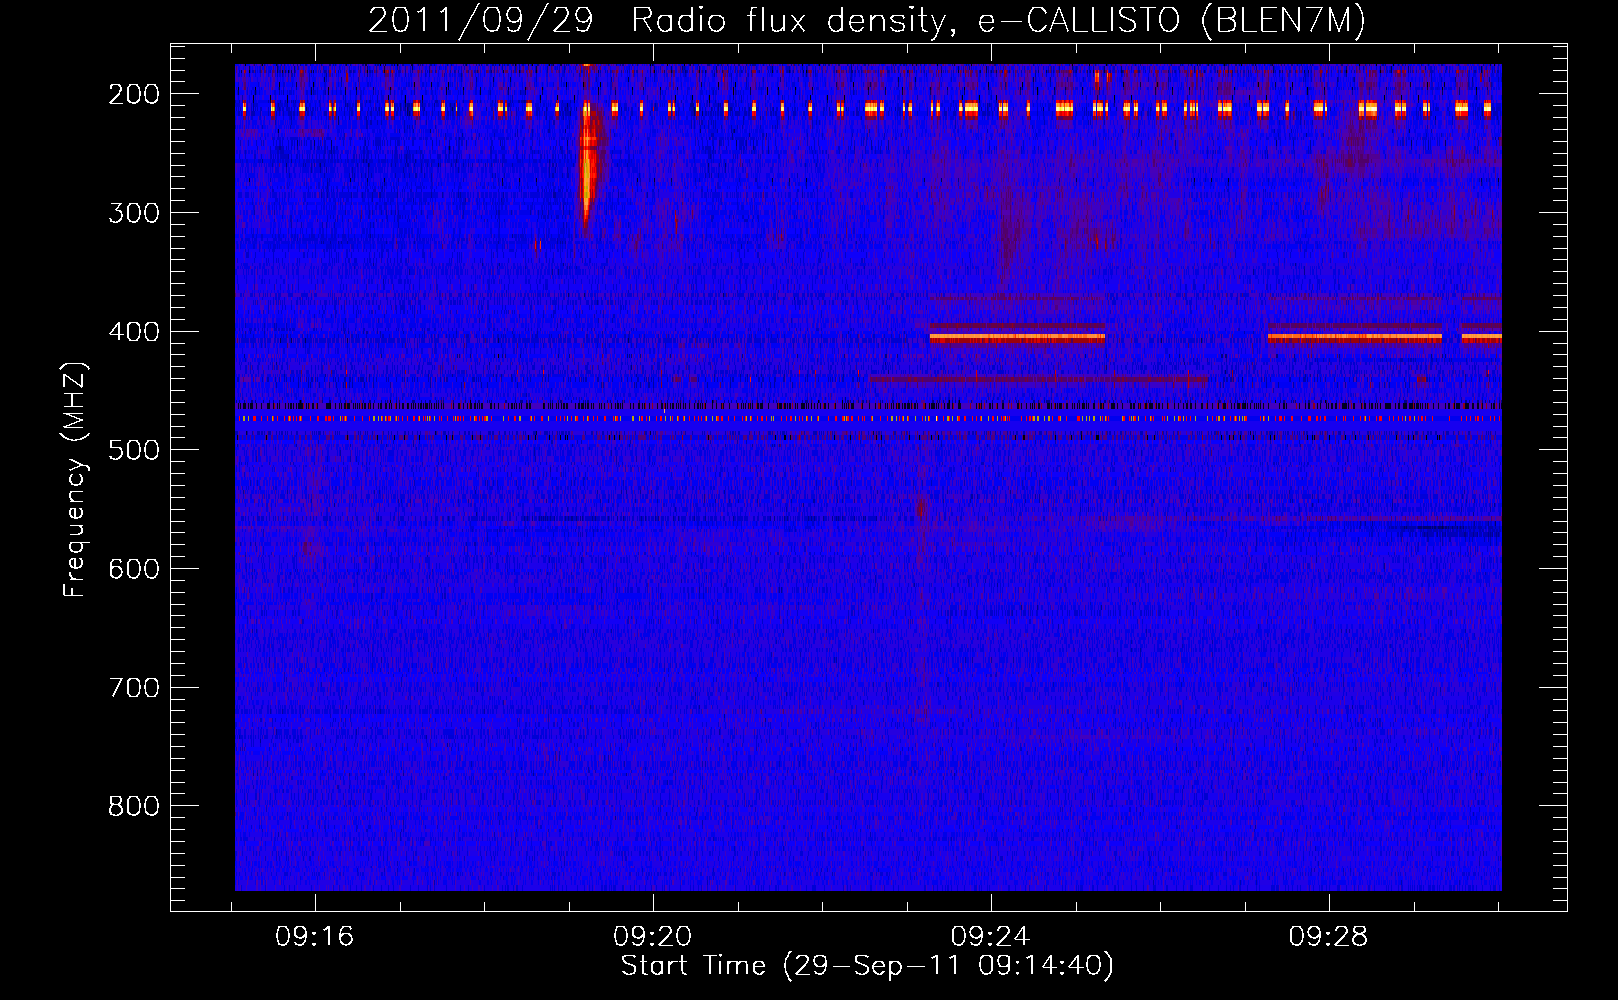Click the 700 frequency tick label
The width and height of the screenshot is (1618, 1000).
pyautogui.click(x=134, y=688)
